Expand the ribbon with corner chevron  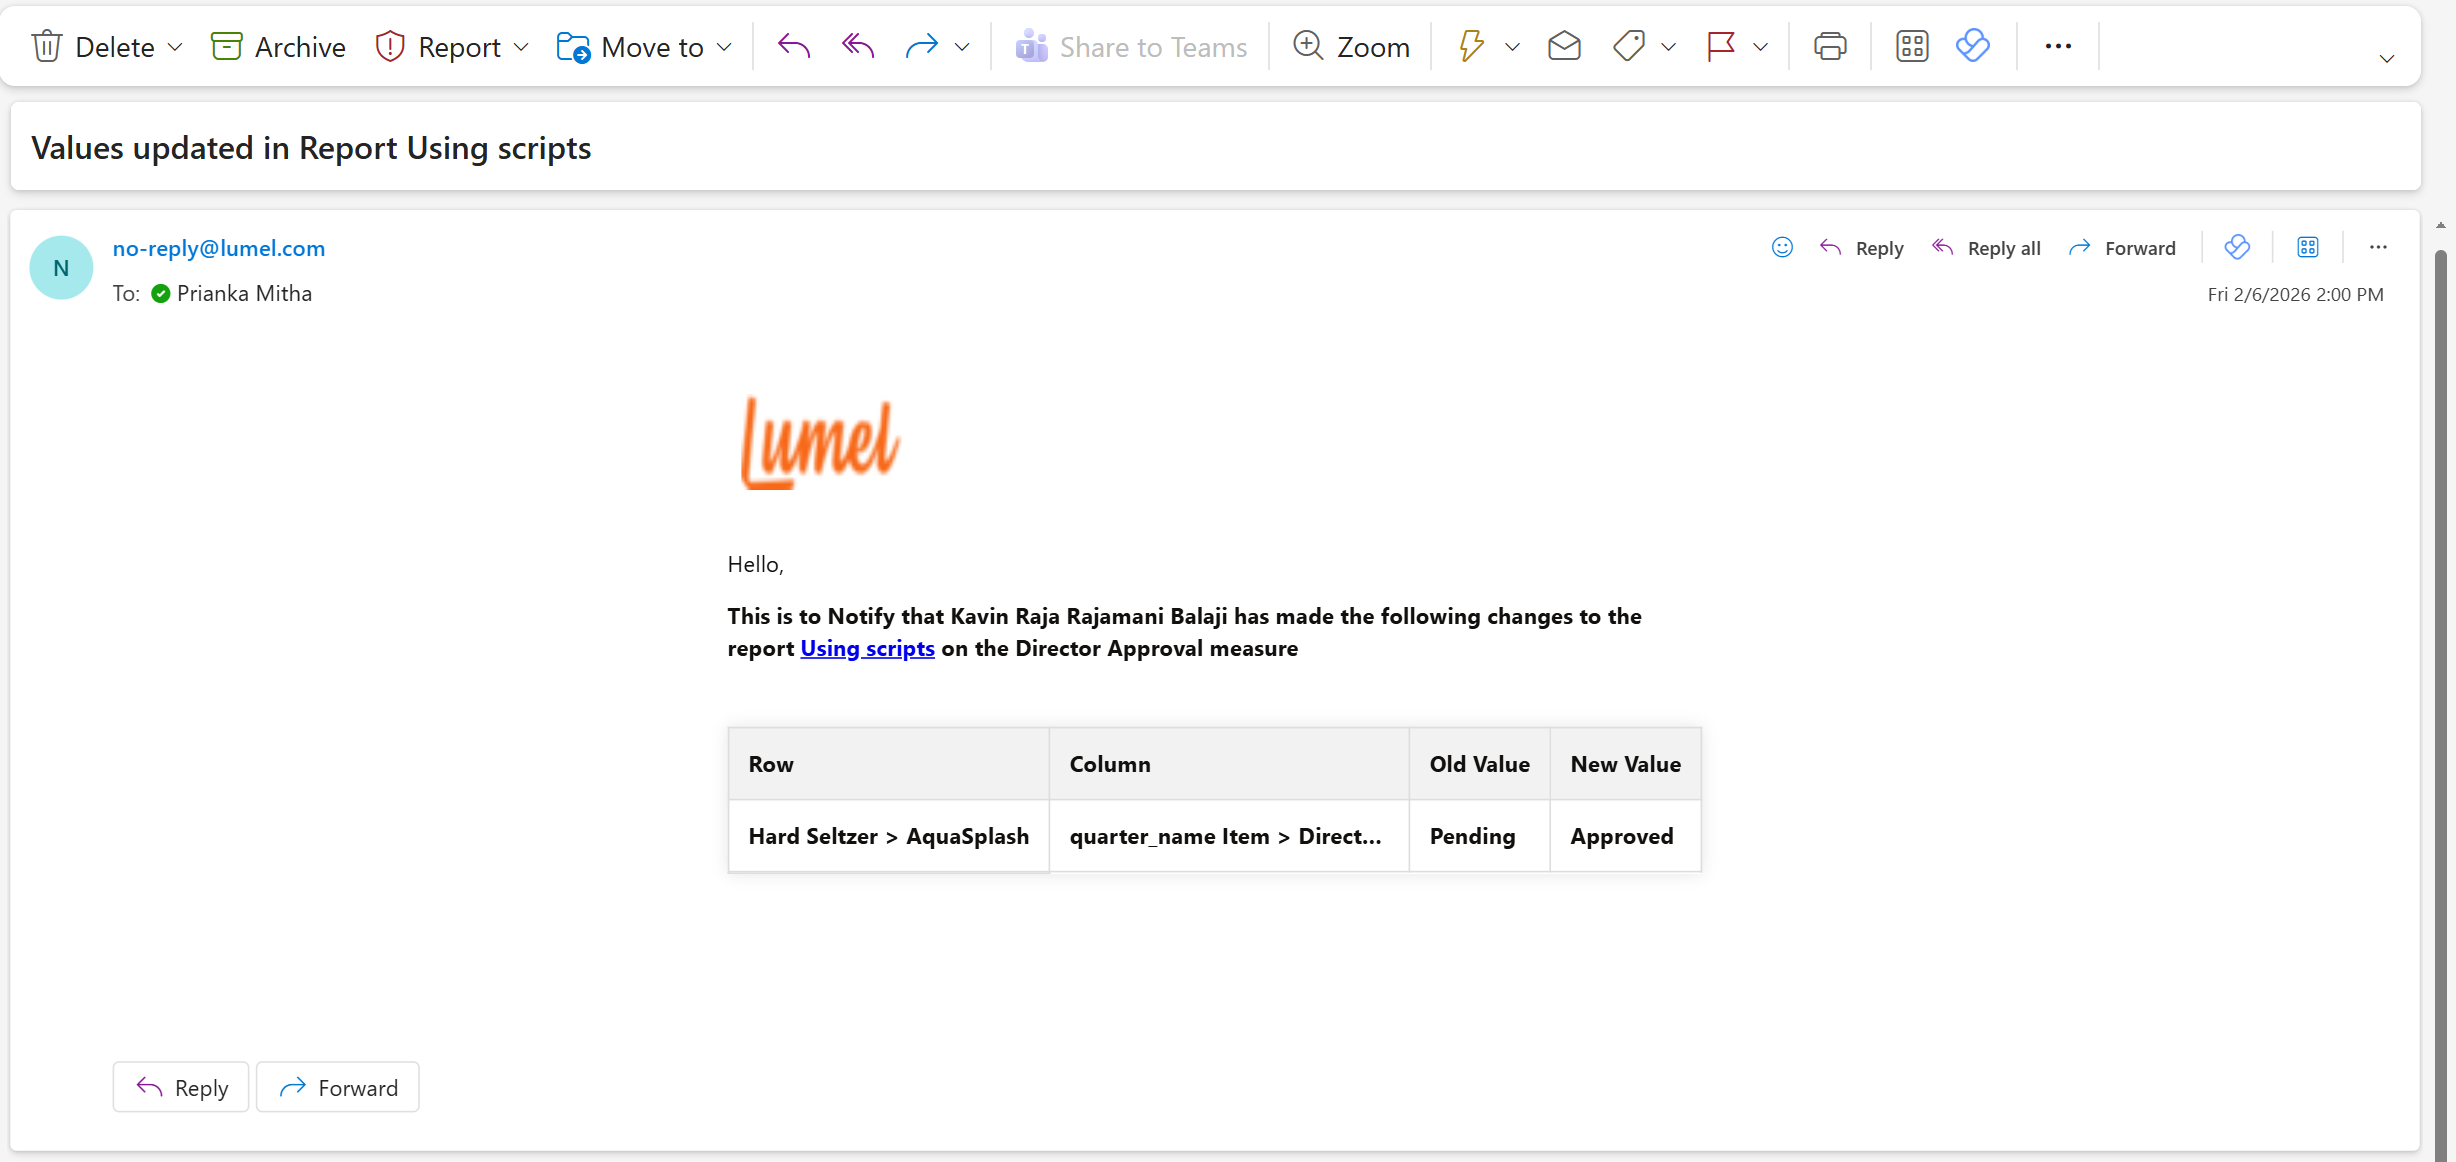(x=2387, y=59)
